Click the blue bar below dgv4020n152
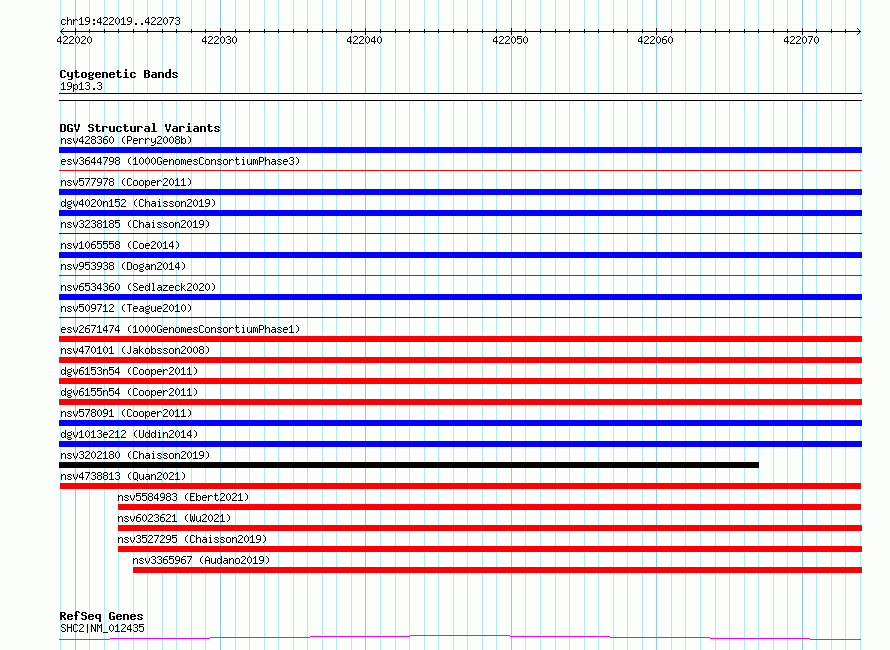The height and width of the screenshot is (650, 890). [x=460, y=213]
